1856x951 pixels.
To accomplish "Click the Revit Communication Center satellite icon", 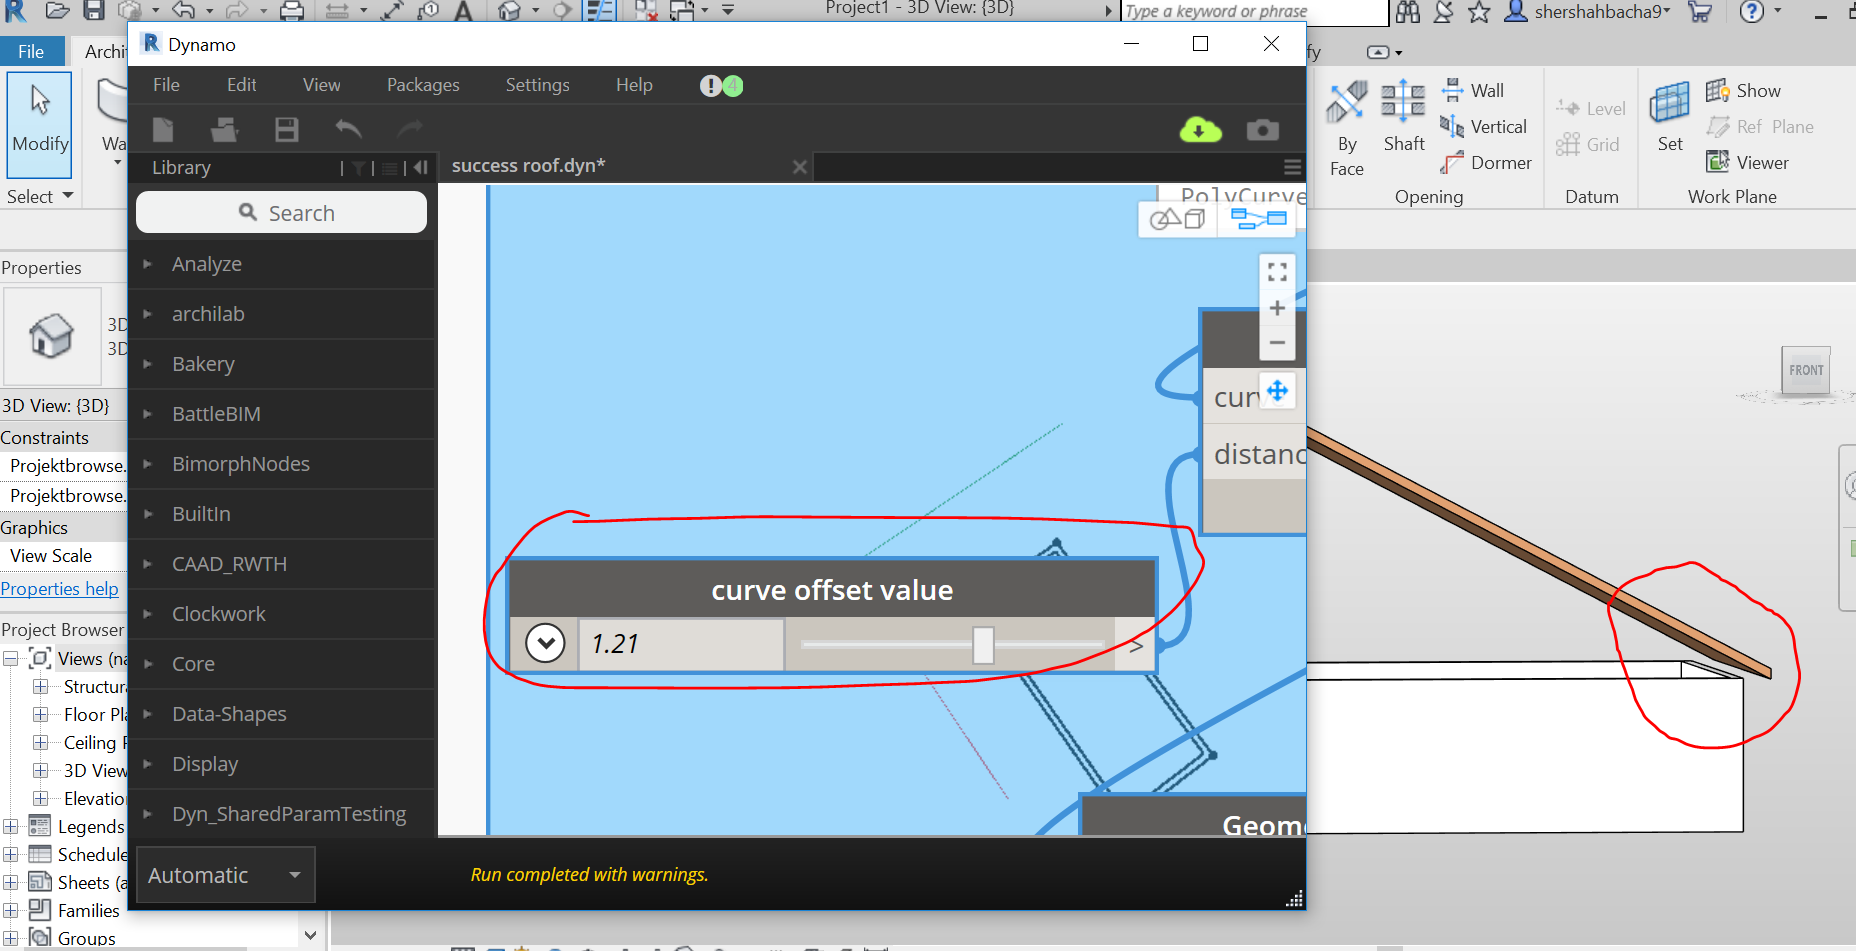I will 1443,12.
